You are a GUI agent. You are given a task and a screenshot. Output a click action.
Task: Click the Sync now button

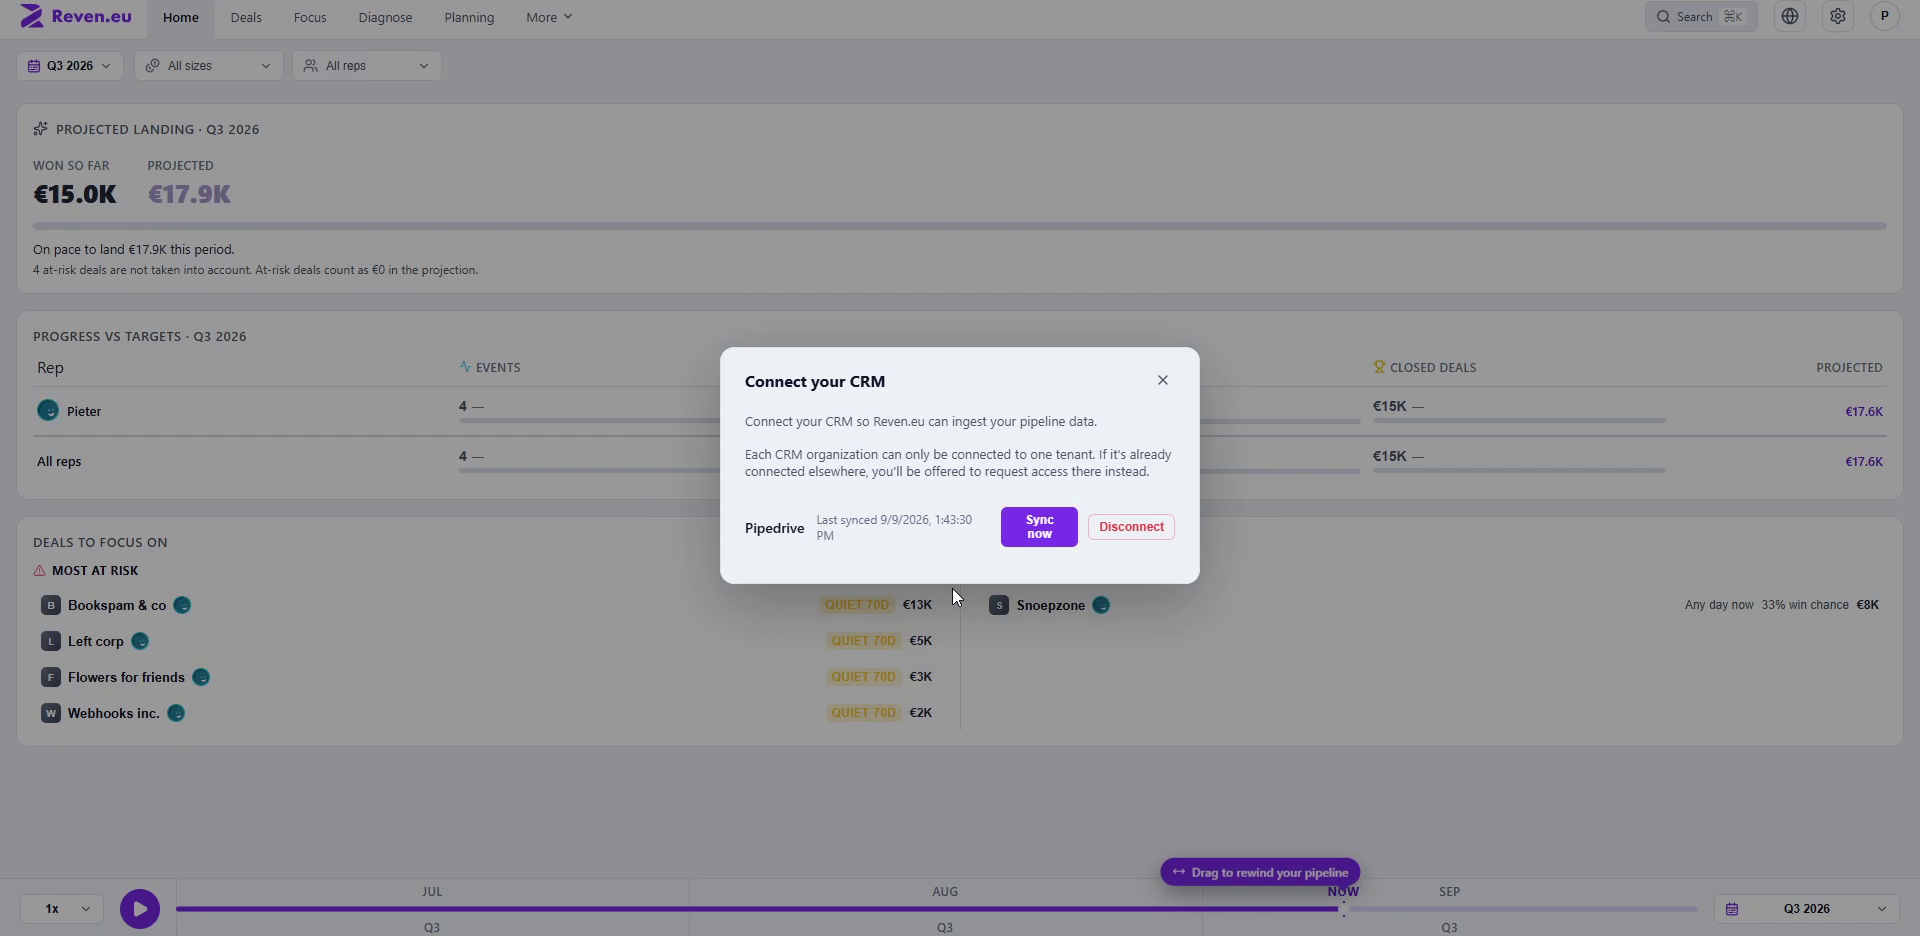(1039, 527)
